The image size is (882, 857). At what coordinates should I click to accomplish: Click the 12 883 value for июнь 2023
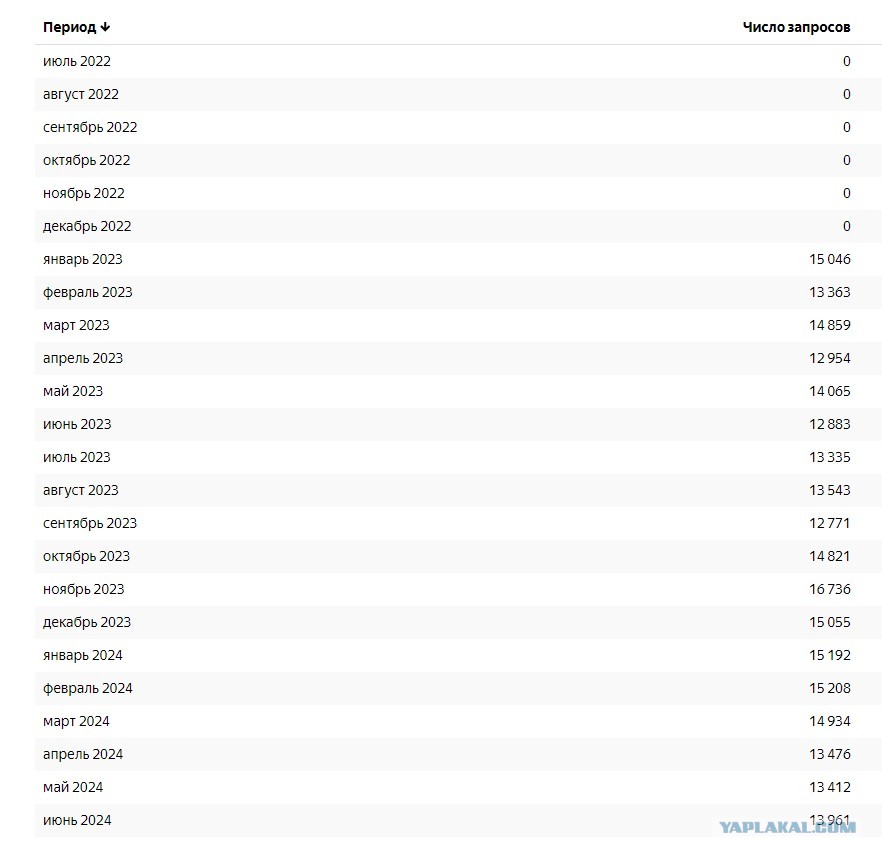pyautogui.click(x=830, y=424)
